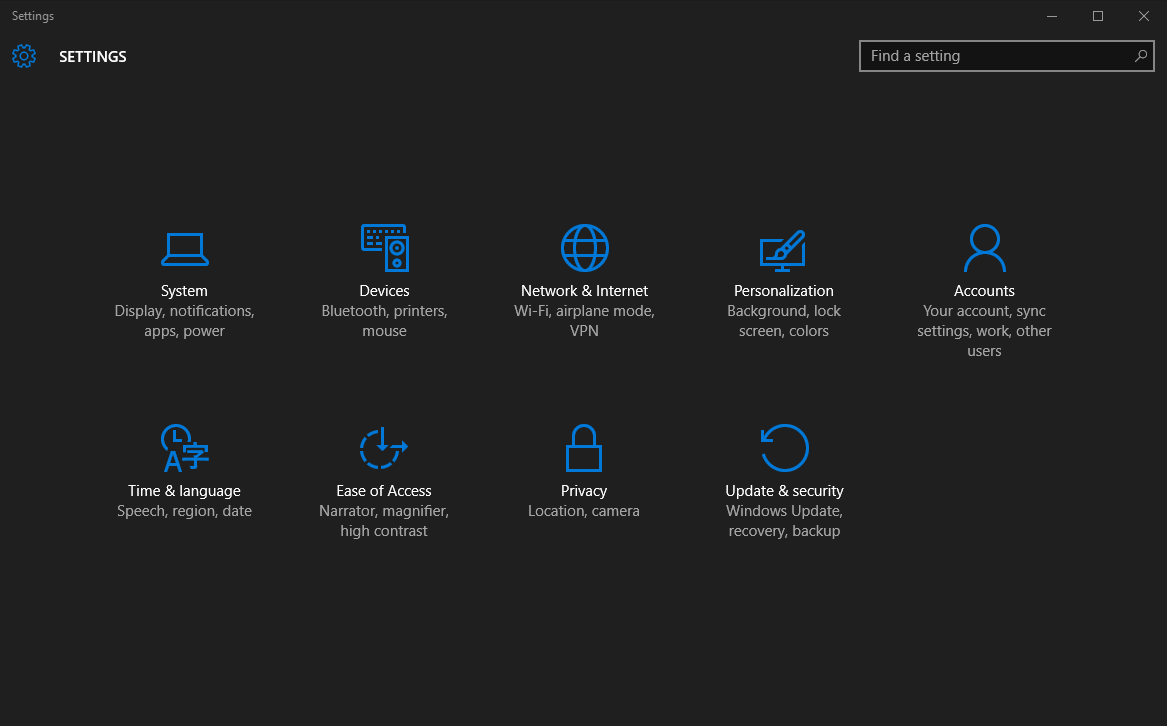Image resolution: width=1167 pixels, height=726 pixels.
Task: Open the Privacy padlock icon
Action: click(584, 448)
